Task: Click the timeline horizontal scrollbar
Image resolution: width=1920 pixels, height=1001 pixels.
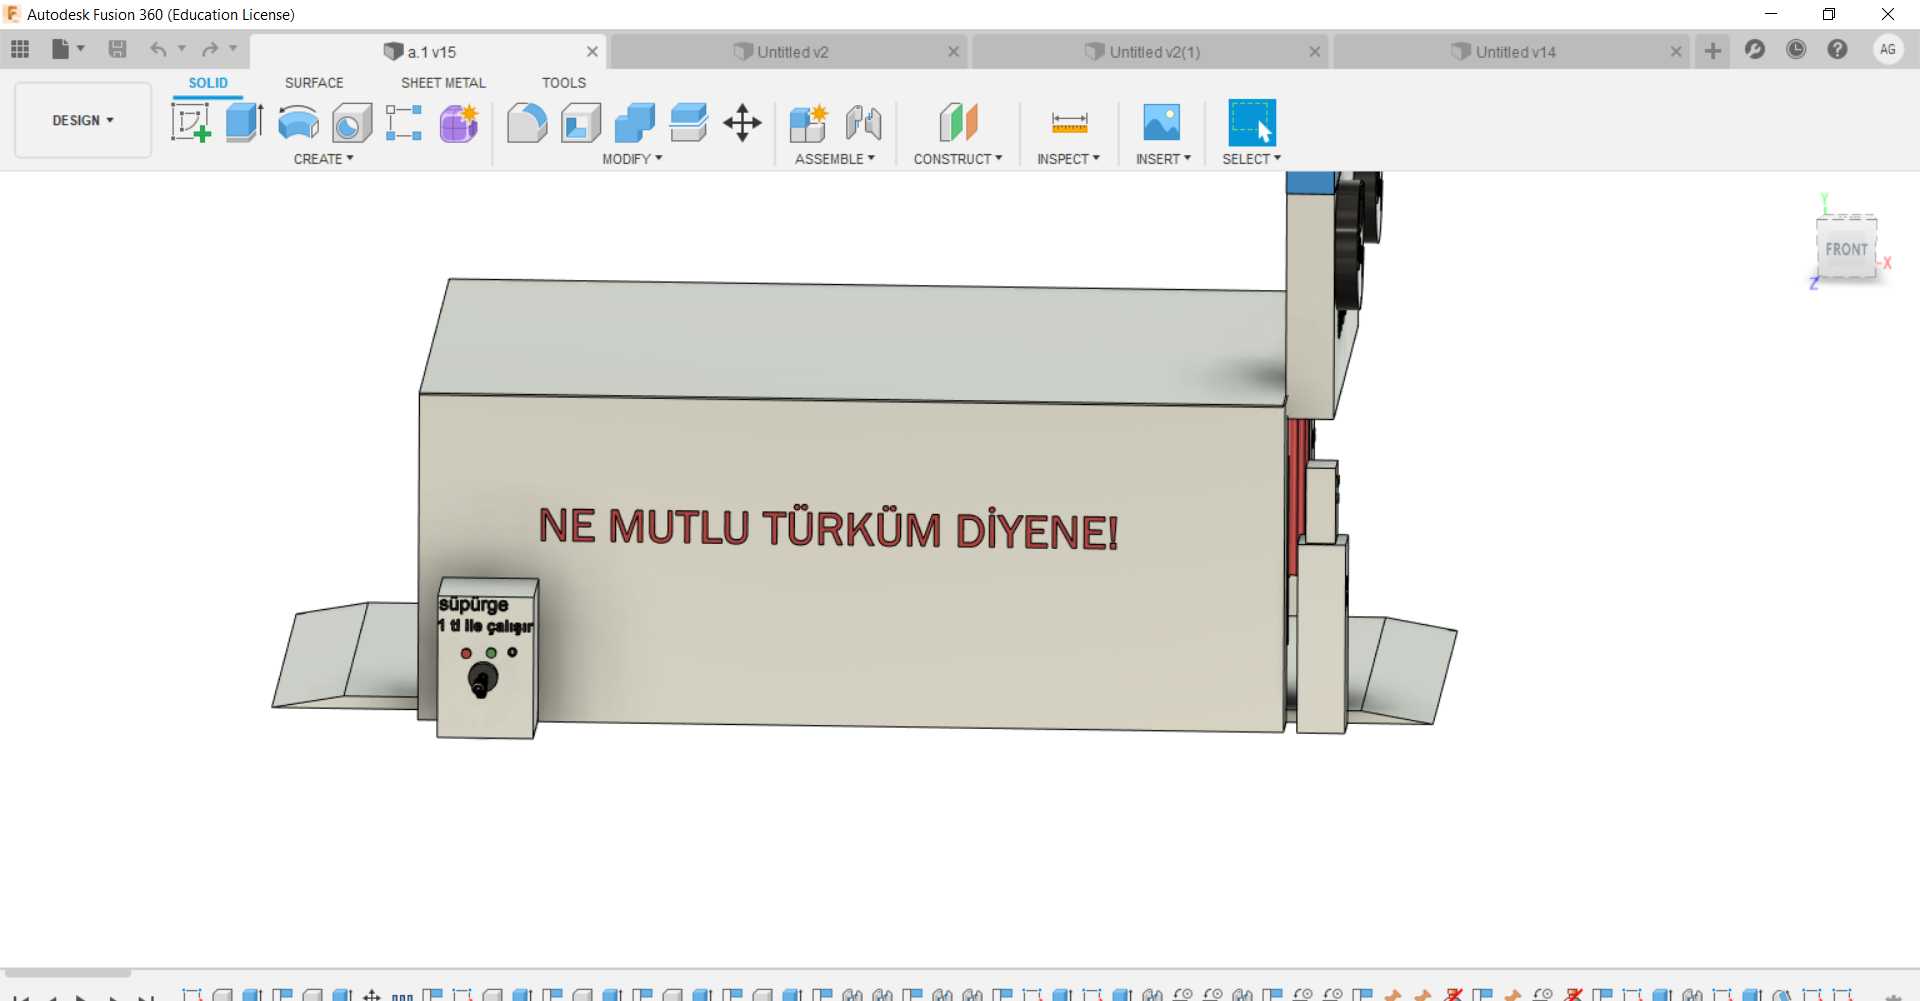Action: [x=68, y=972]
